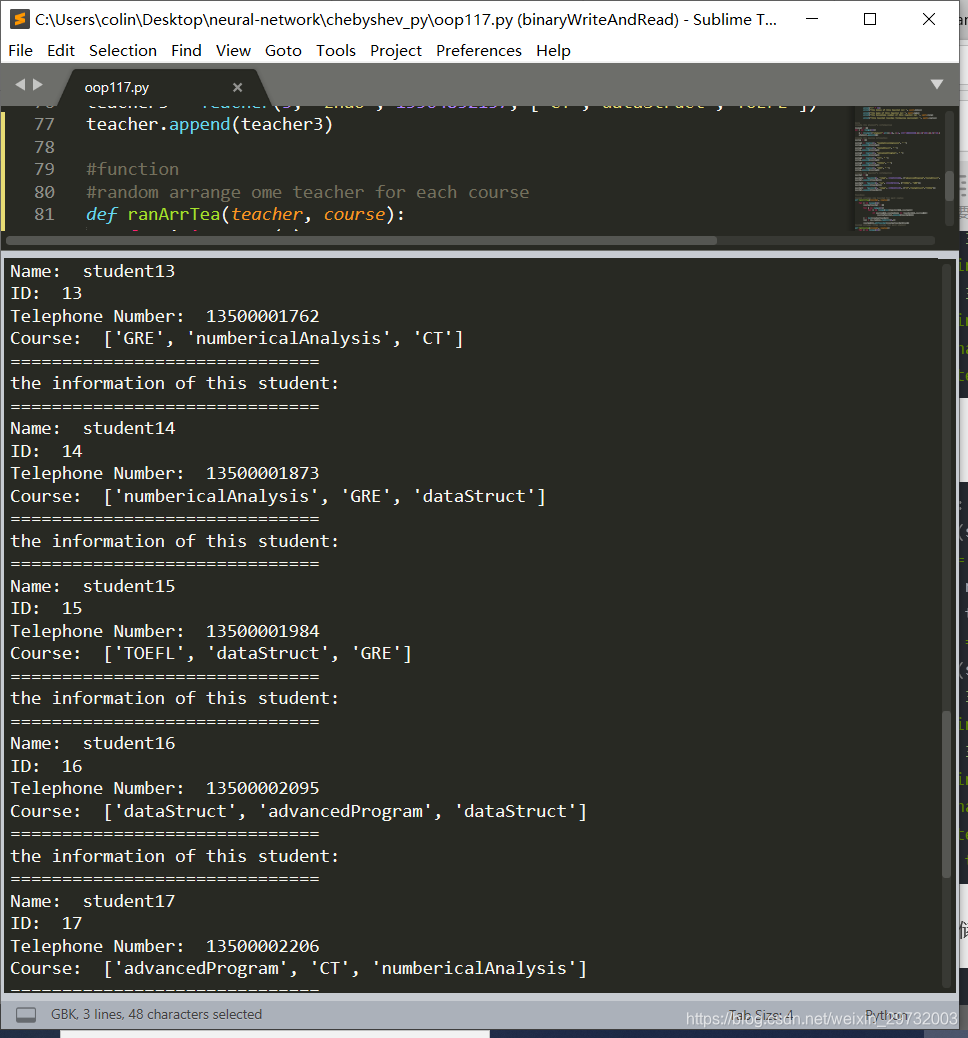This screenshot has height=1038, width=968.
Task: Close the oop117.py tab
Action: pos(238,87)
